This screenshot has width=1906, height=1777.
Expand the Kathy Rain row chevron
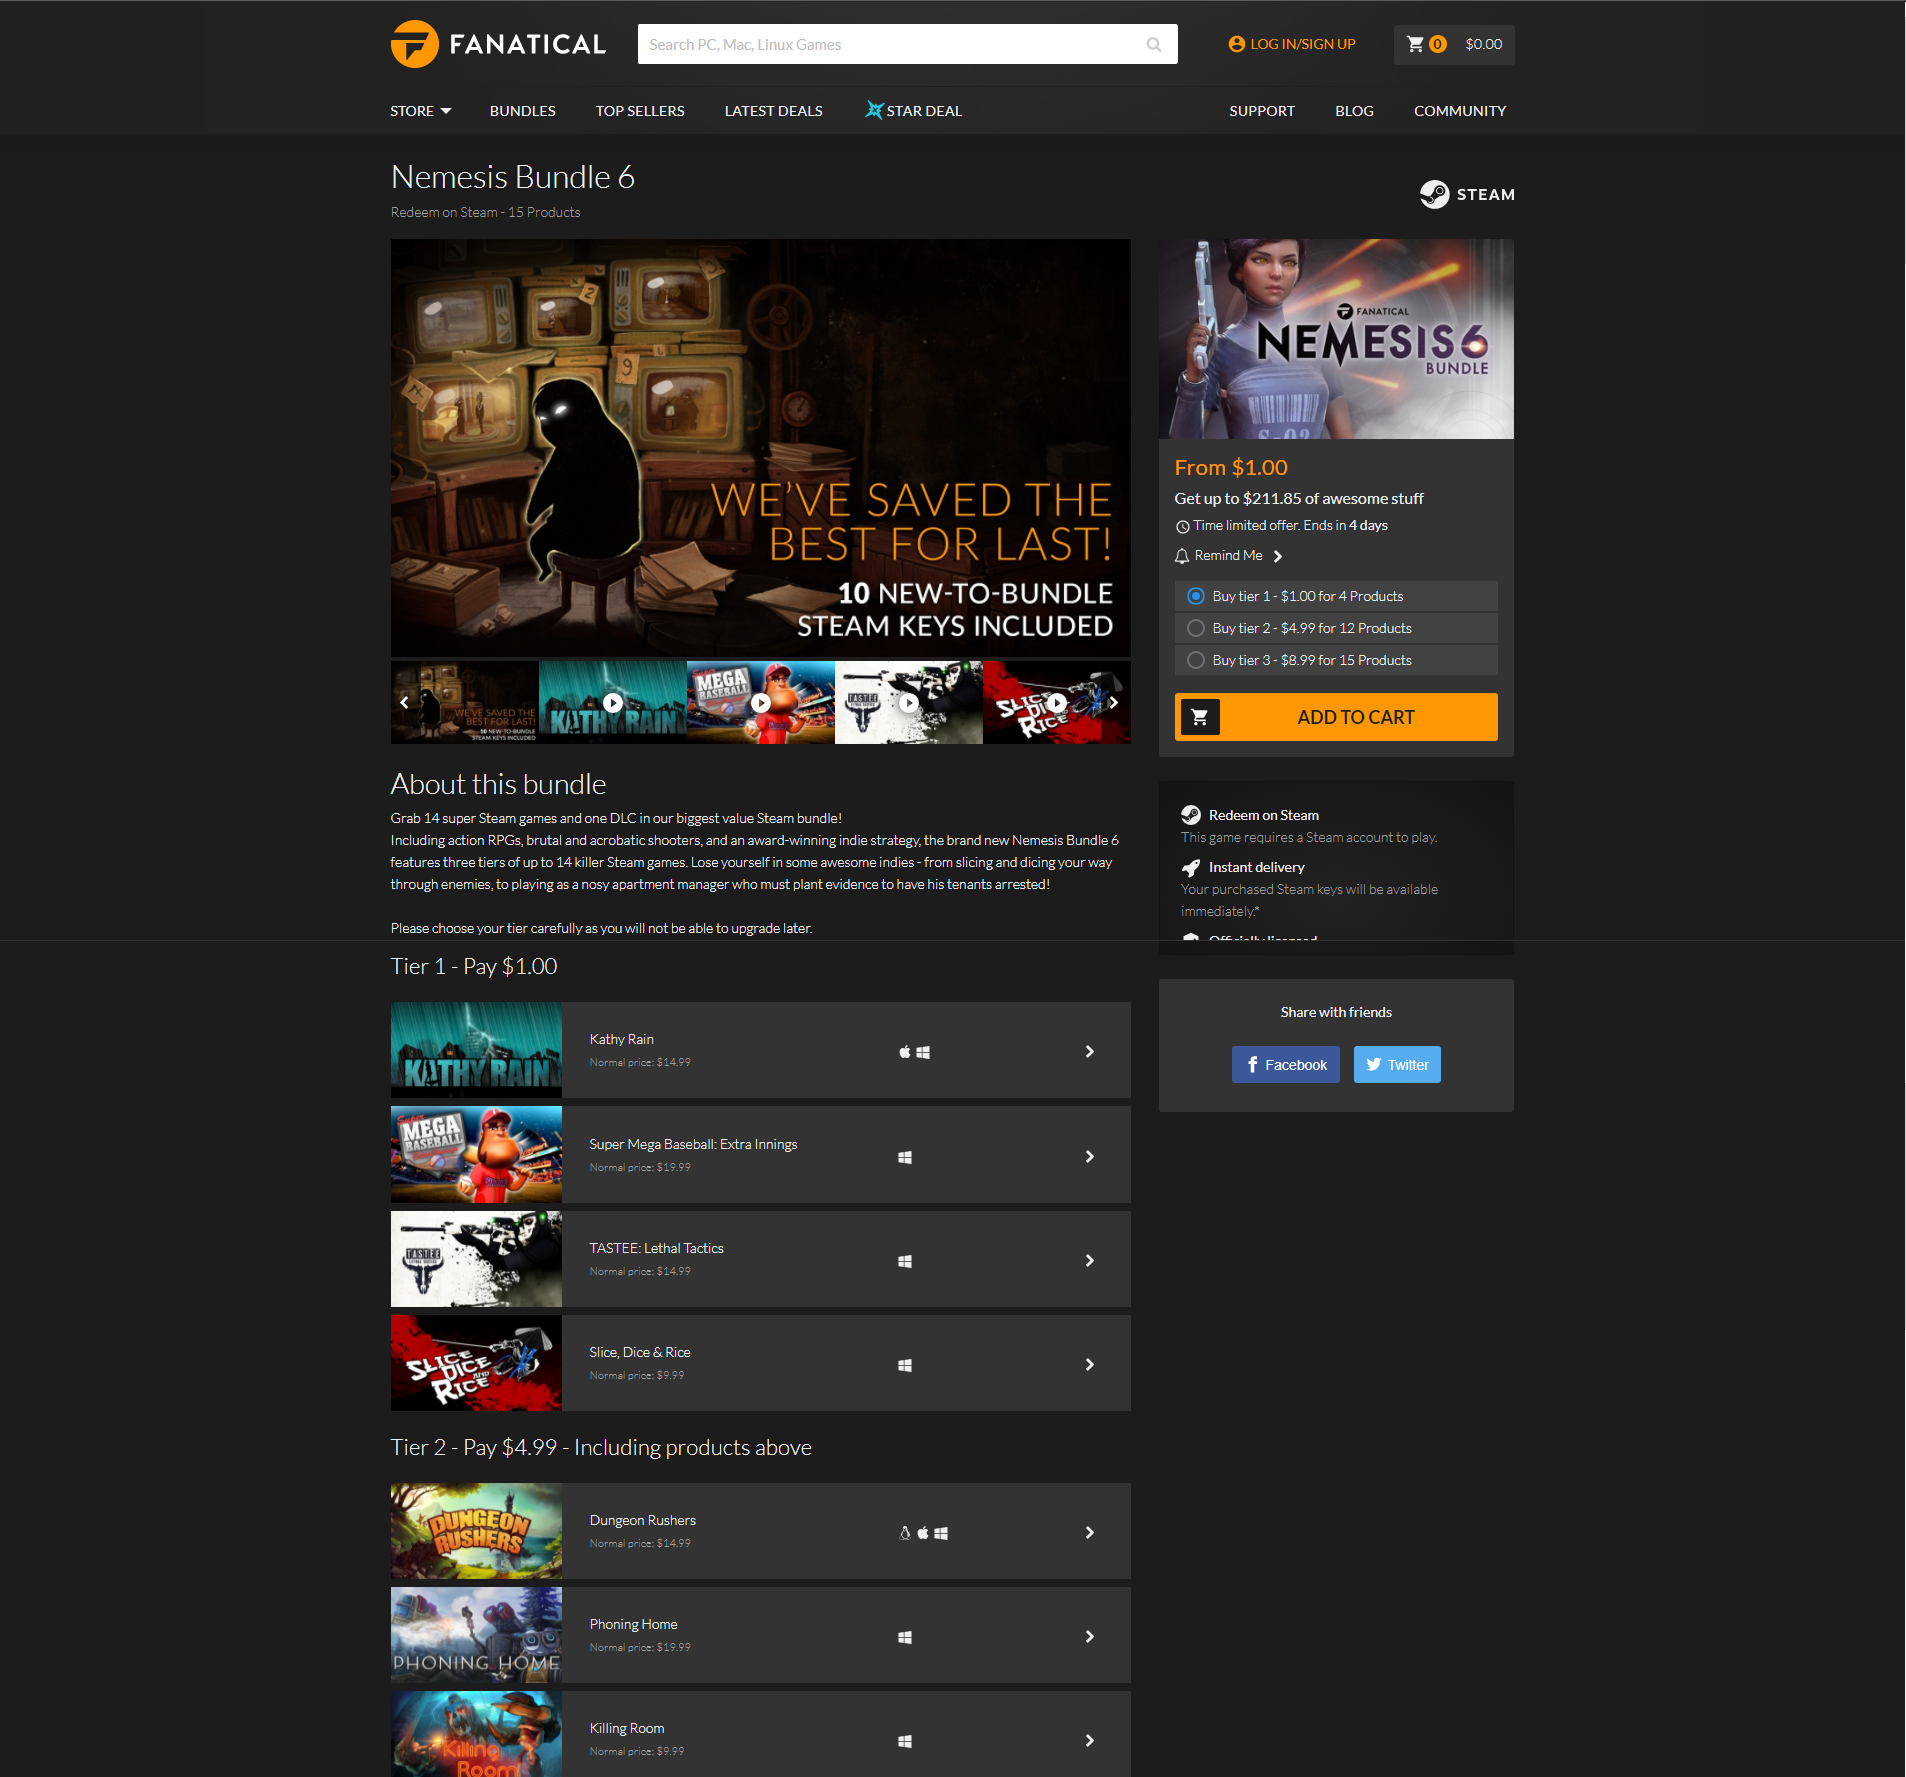[1090, 1051]
